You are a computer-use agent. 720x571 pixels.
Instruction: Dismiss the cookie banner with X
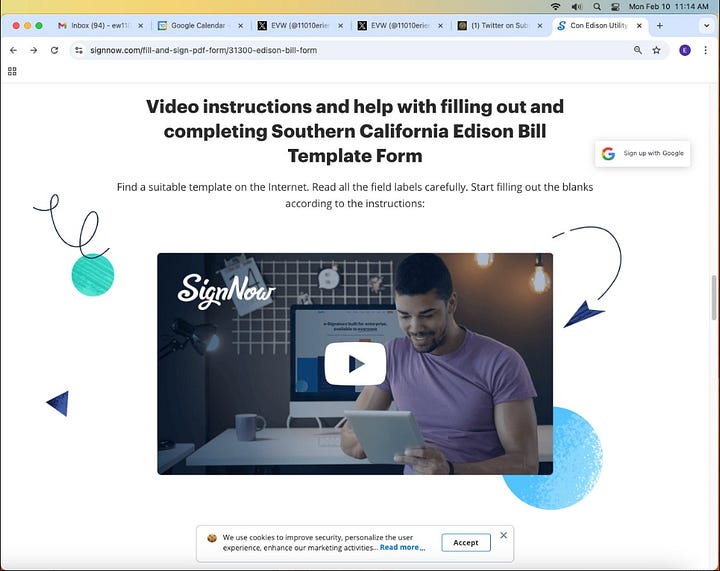pos(504,535)
